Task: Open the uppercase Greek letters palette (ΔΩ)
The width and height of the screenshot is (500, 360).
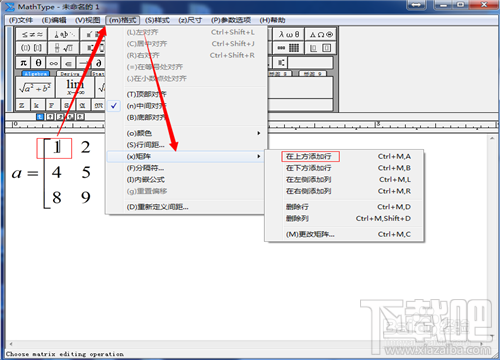Action: coord(321,34)
